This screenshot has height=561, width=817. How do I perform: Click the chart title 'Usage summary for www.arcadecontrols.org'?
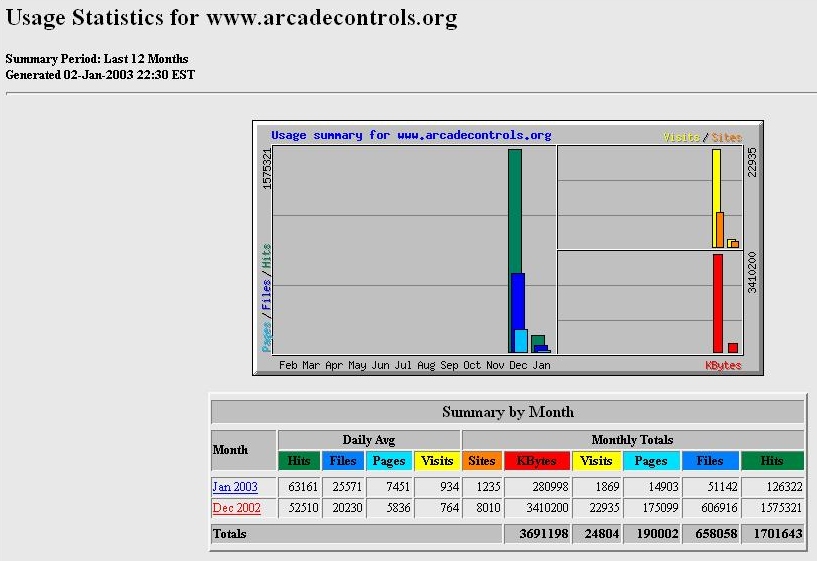click(411, 135)
